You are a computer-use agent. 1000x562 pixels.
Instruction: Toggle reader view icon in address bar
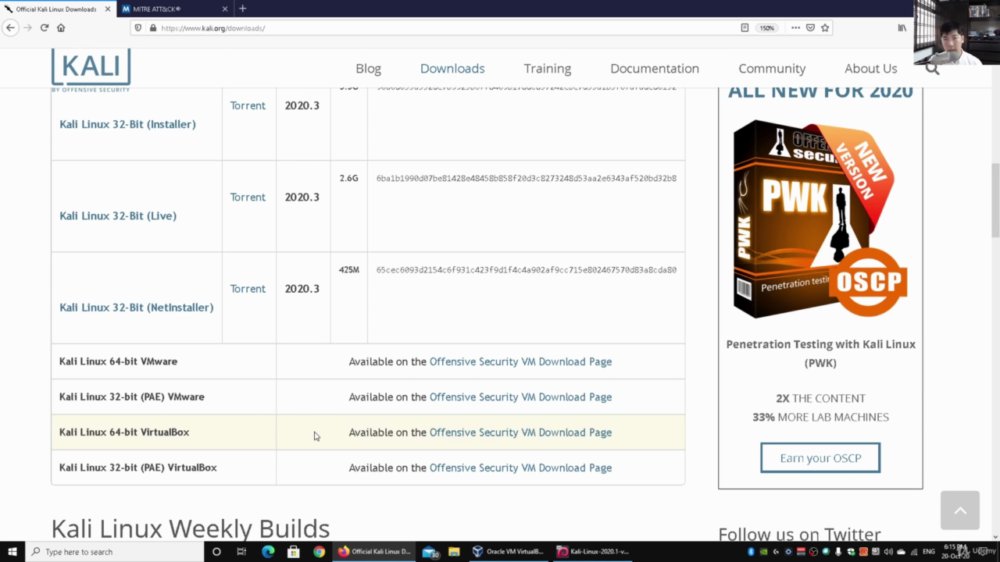(744, 28)
